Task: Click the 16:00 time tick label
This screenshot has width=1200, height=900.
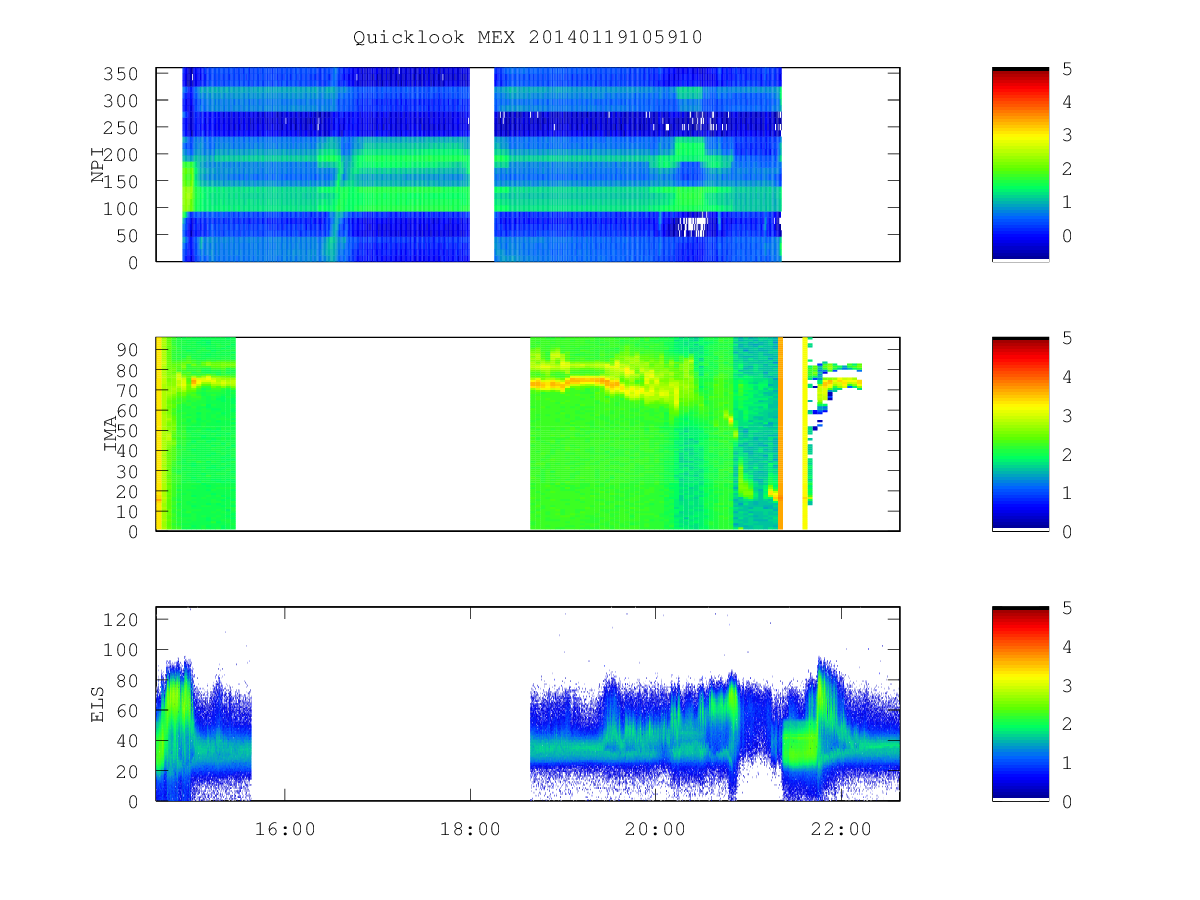Action: pyautogui.click(x=285, y=829)
